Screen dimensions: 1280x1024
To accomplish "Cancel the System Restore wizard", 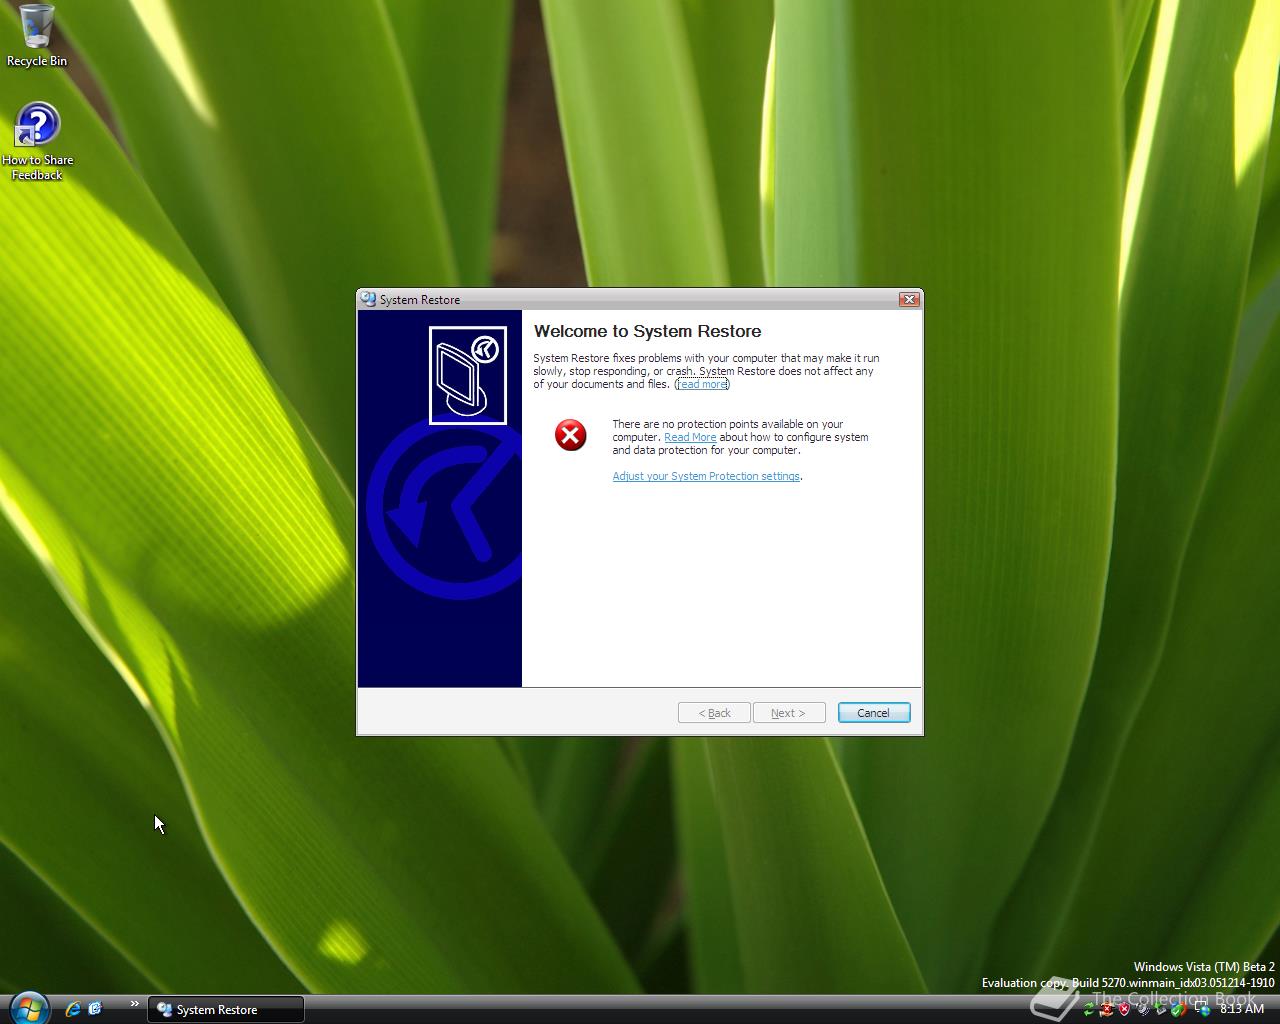I will [873, 713].
